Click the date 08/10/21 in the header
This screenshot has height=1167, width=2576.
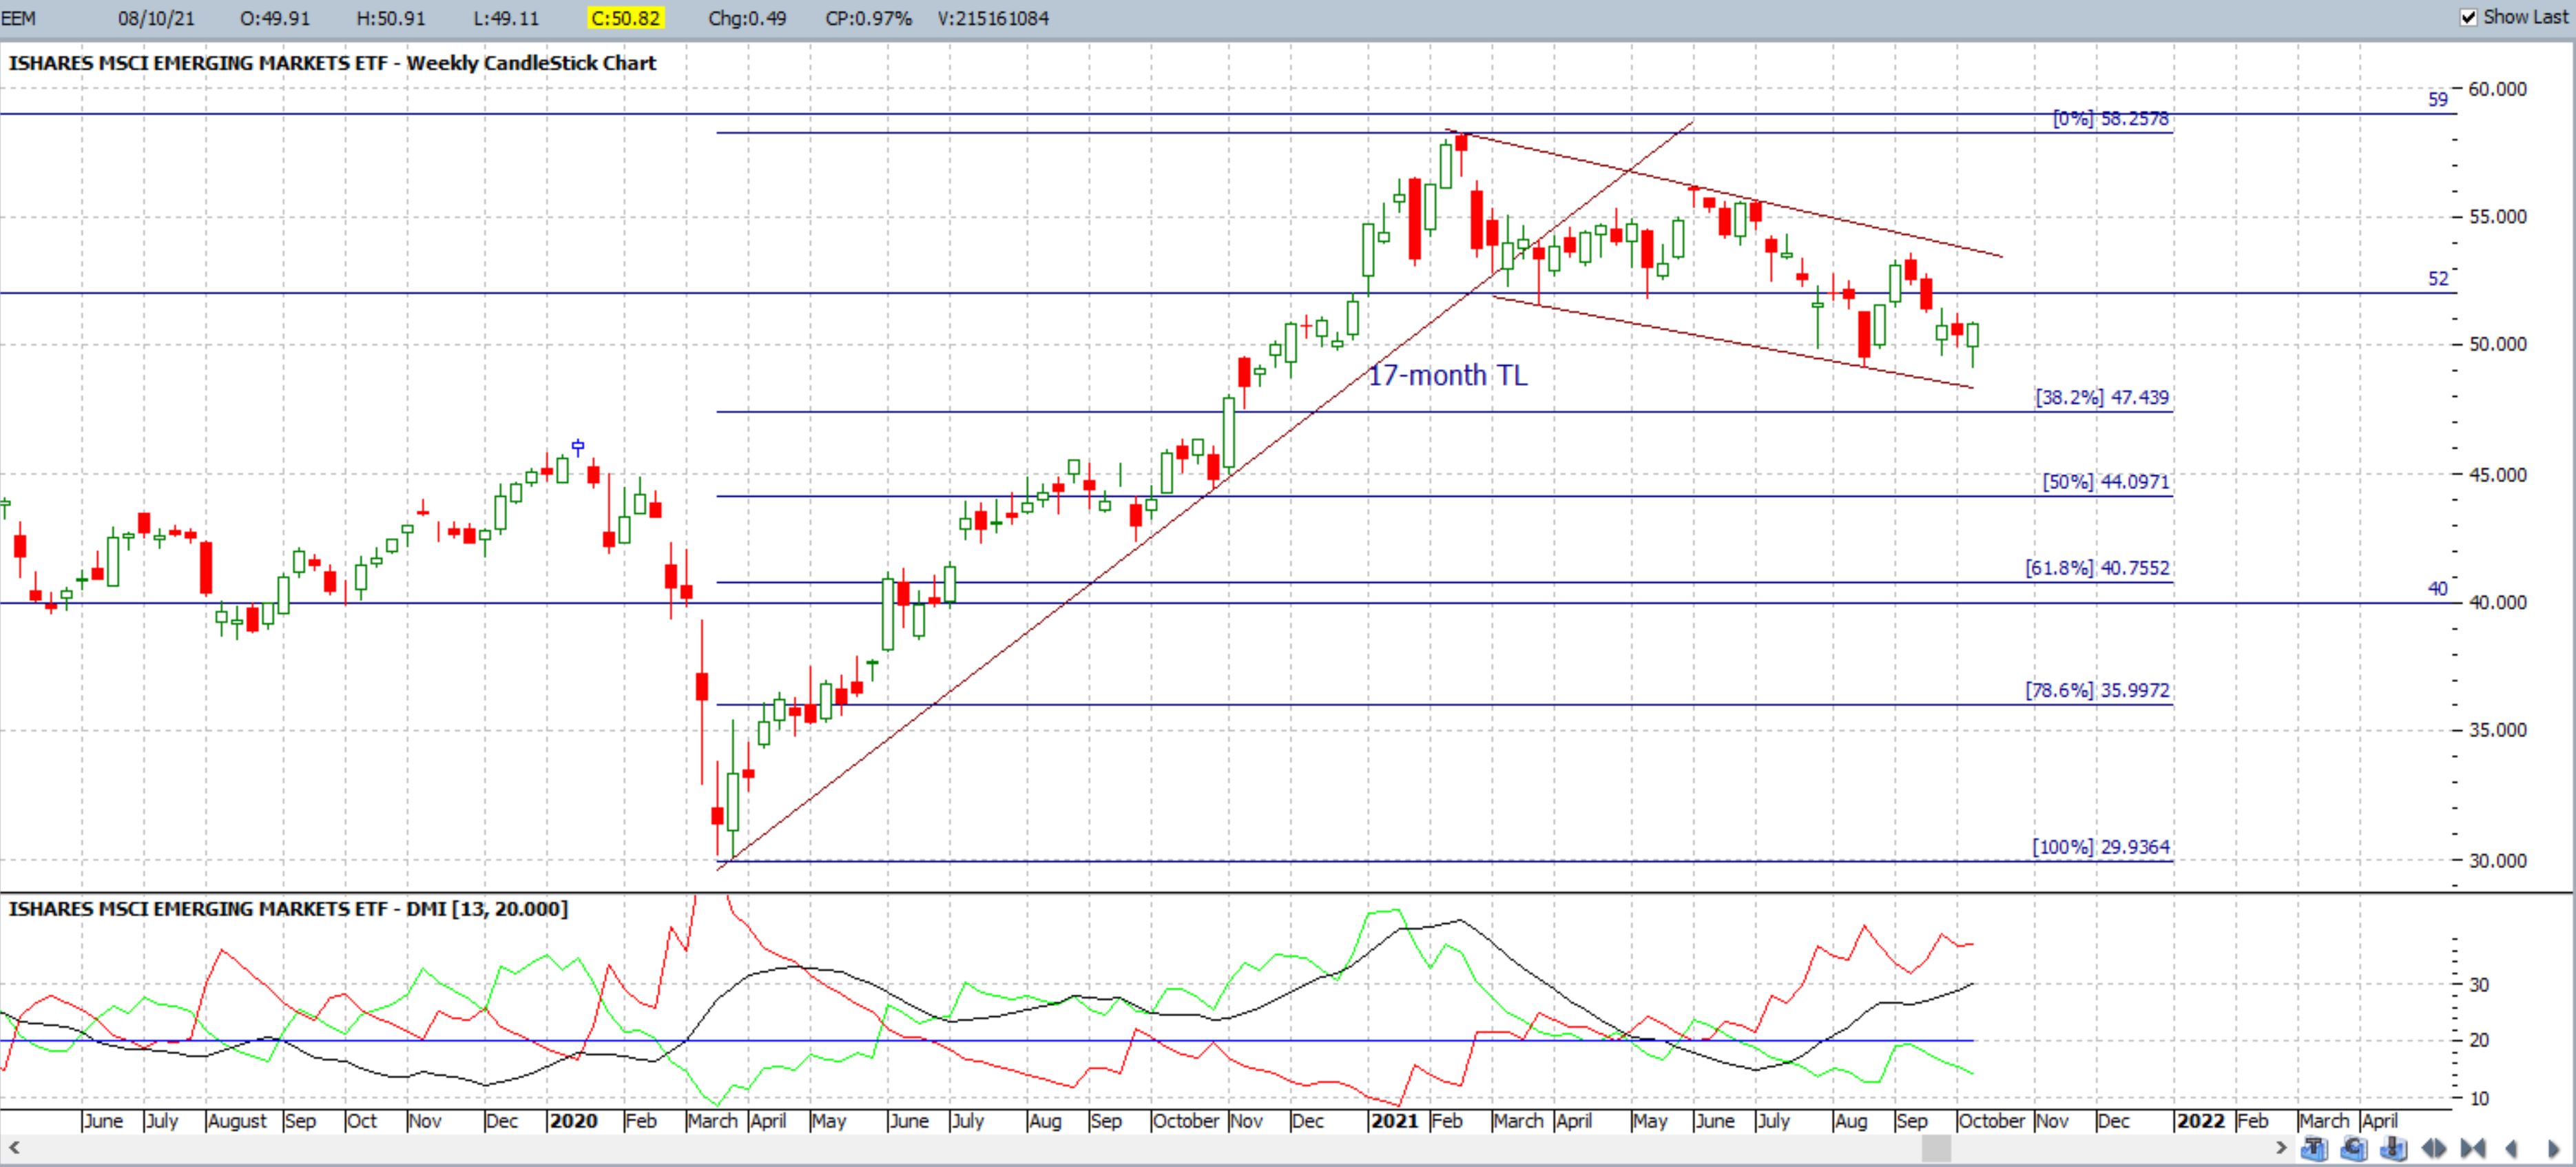pyautogui.click(x=156, y=18)
